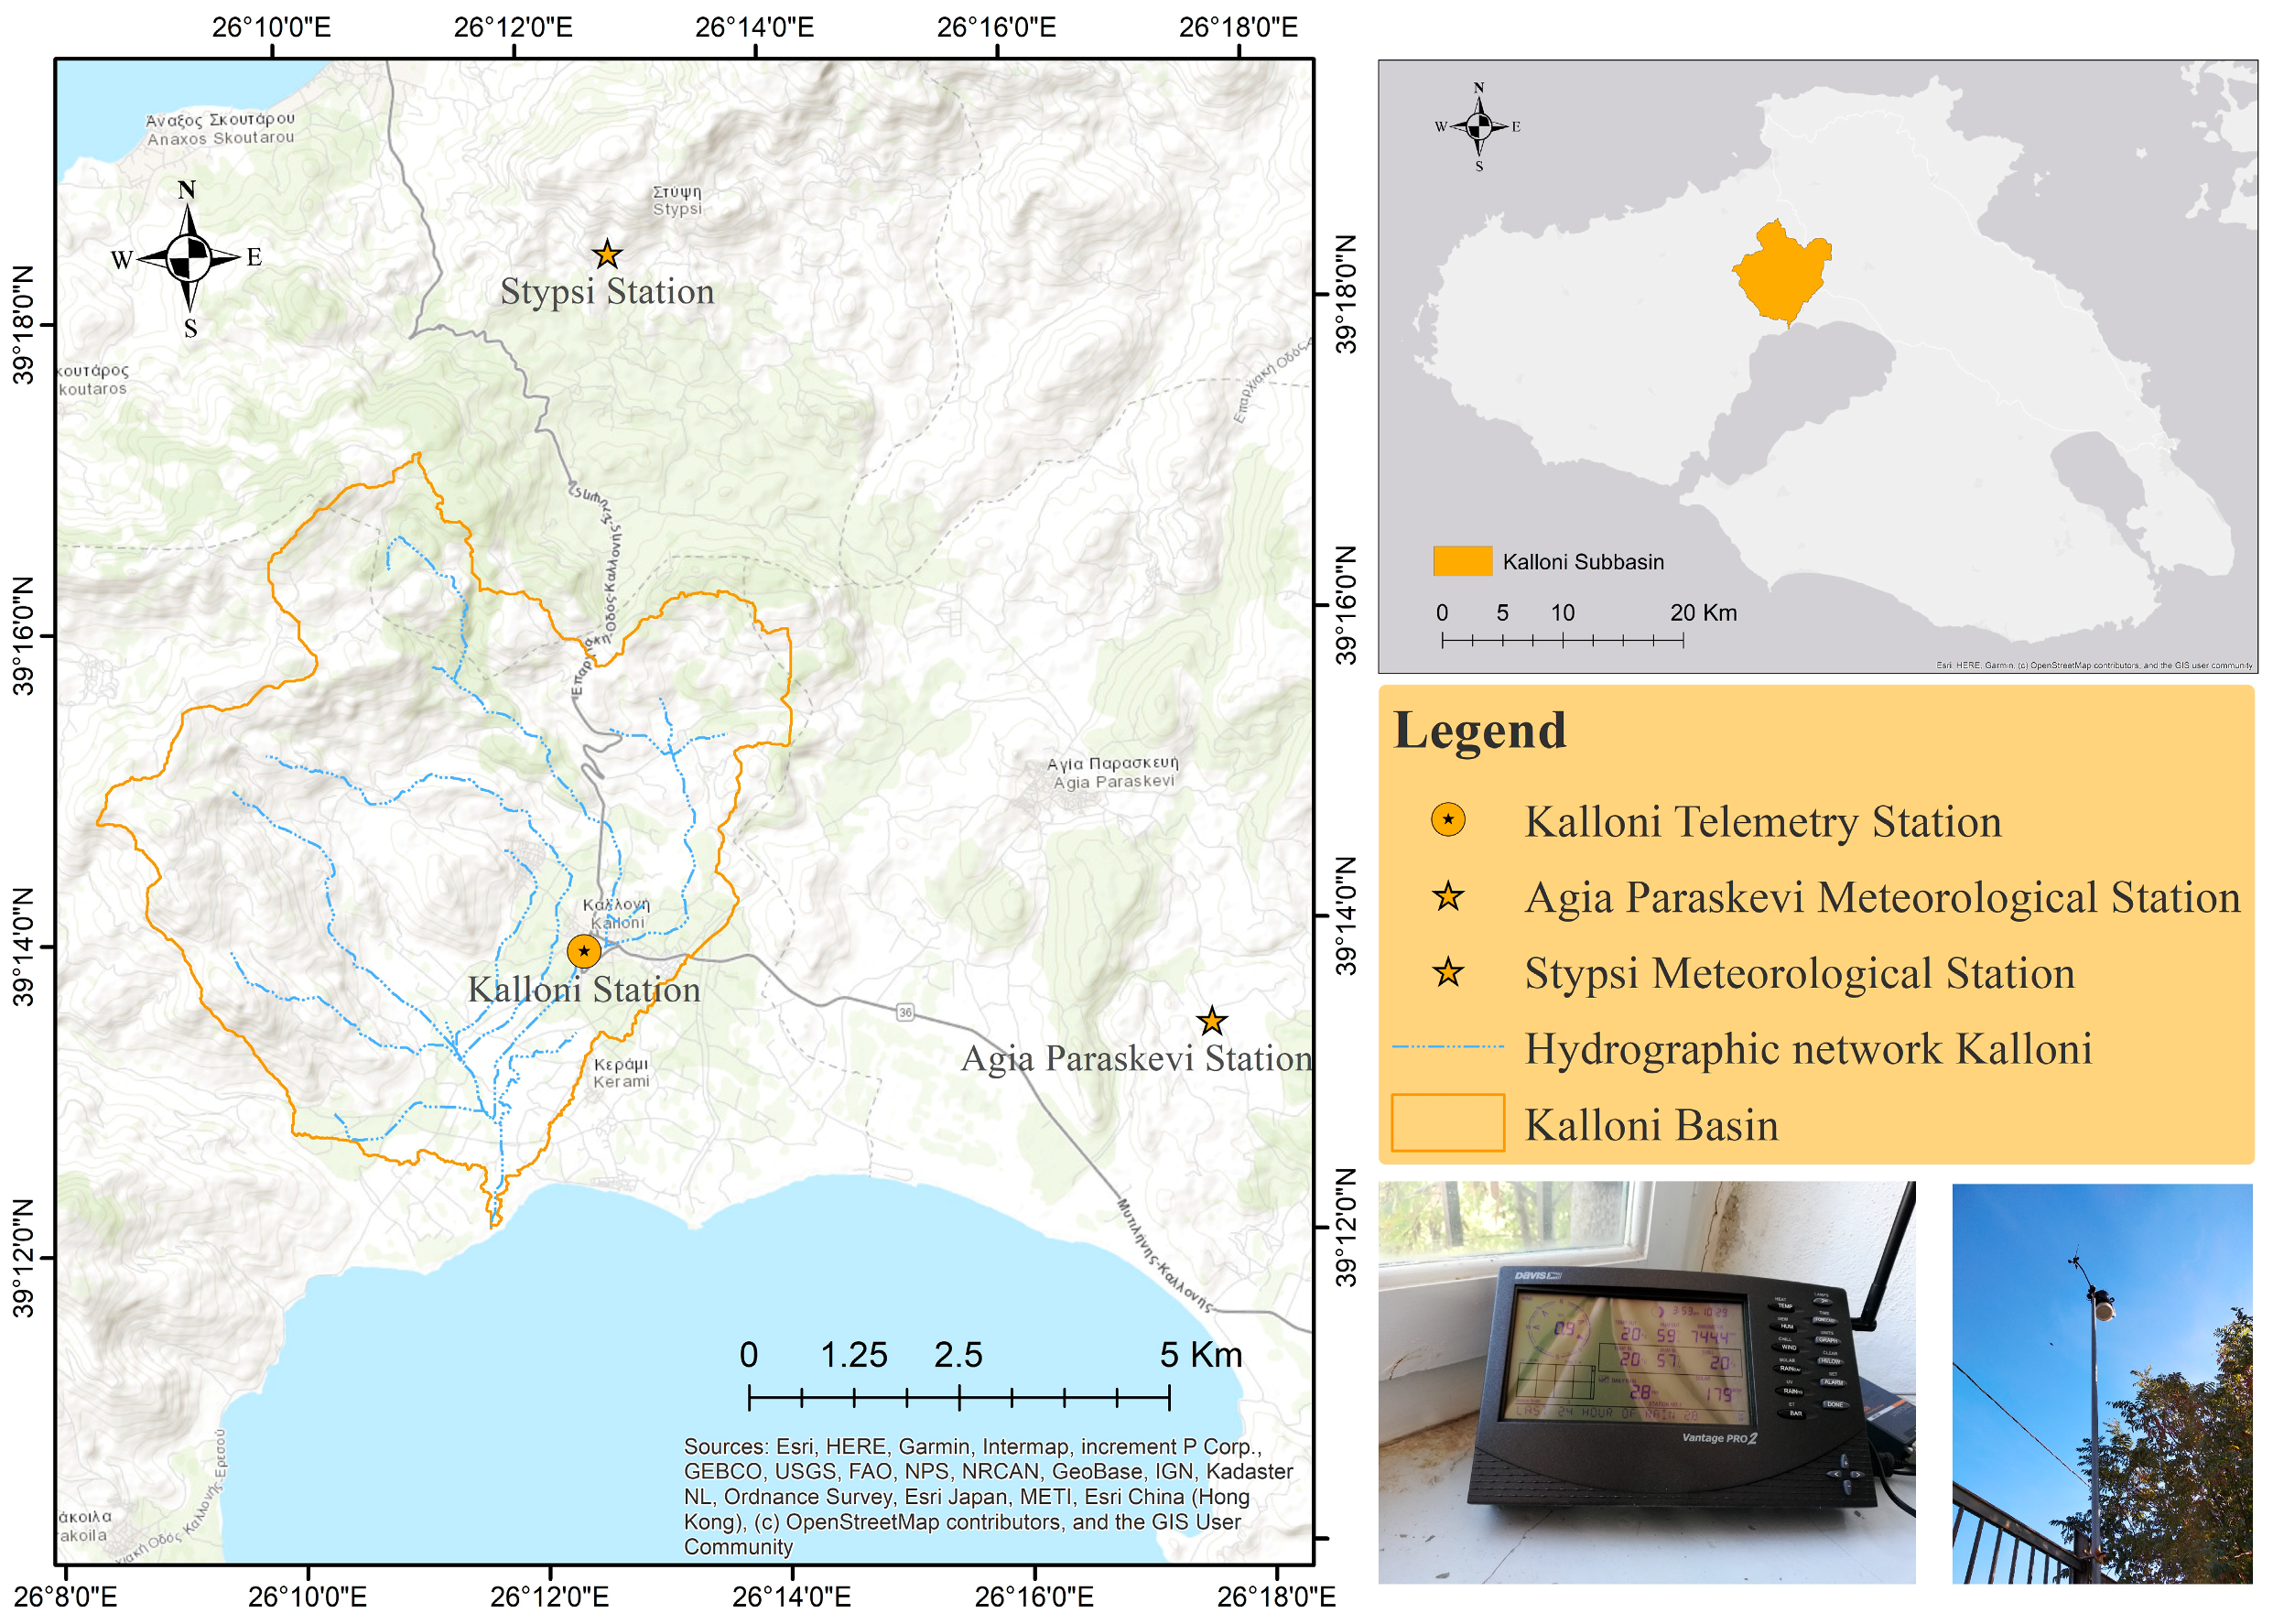Click the Stypsi Meteorological legend star symbol
The height and width of the screenshot is (1624, 2273).
point(1448,972)
